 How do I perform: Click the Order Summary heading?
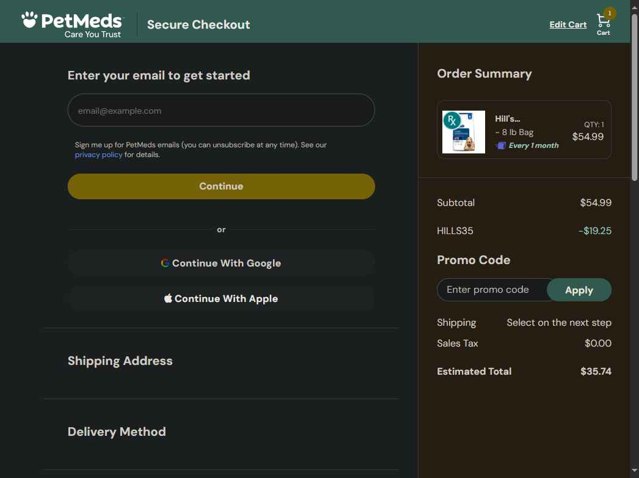(x=484, y=74)
